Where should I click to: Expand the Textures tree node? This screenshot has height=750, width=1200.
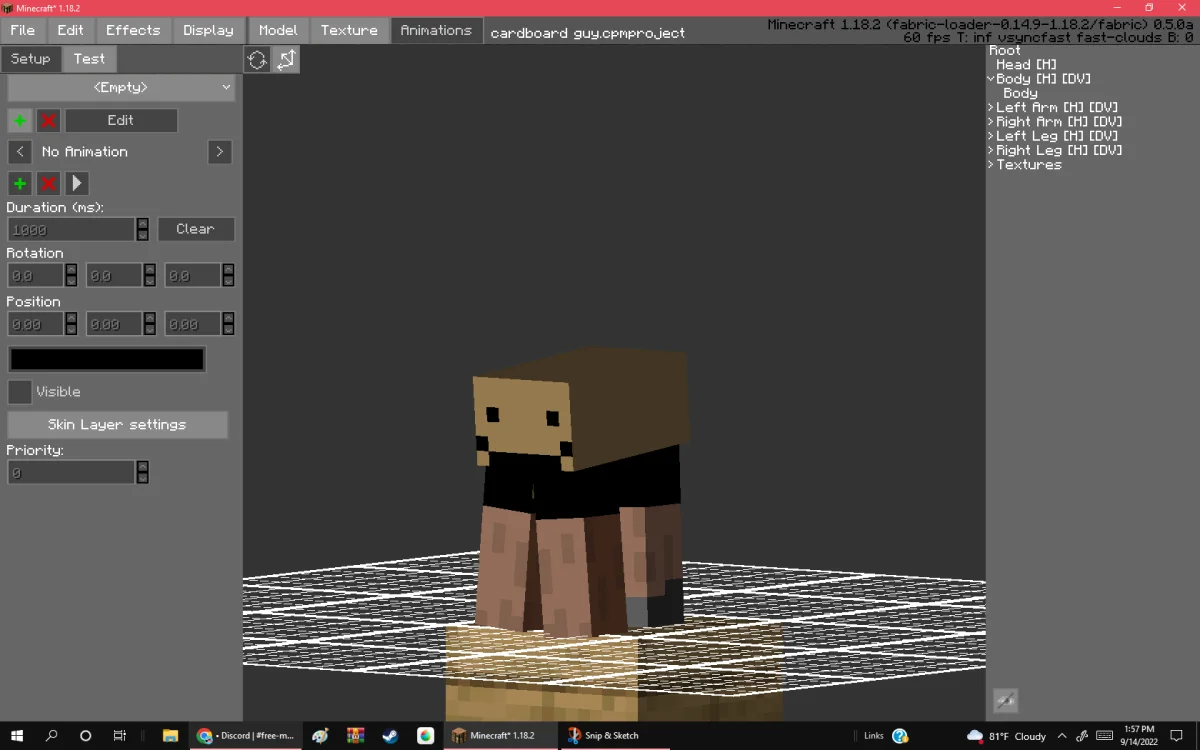(991, 165)
